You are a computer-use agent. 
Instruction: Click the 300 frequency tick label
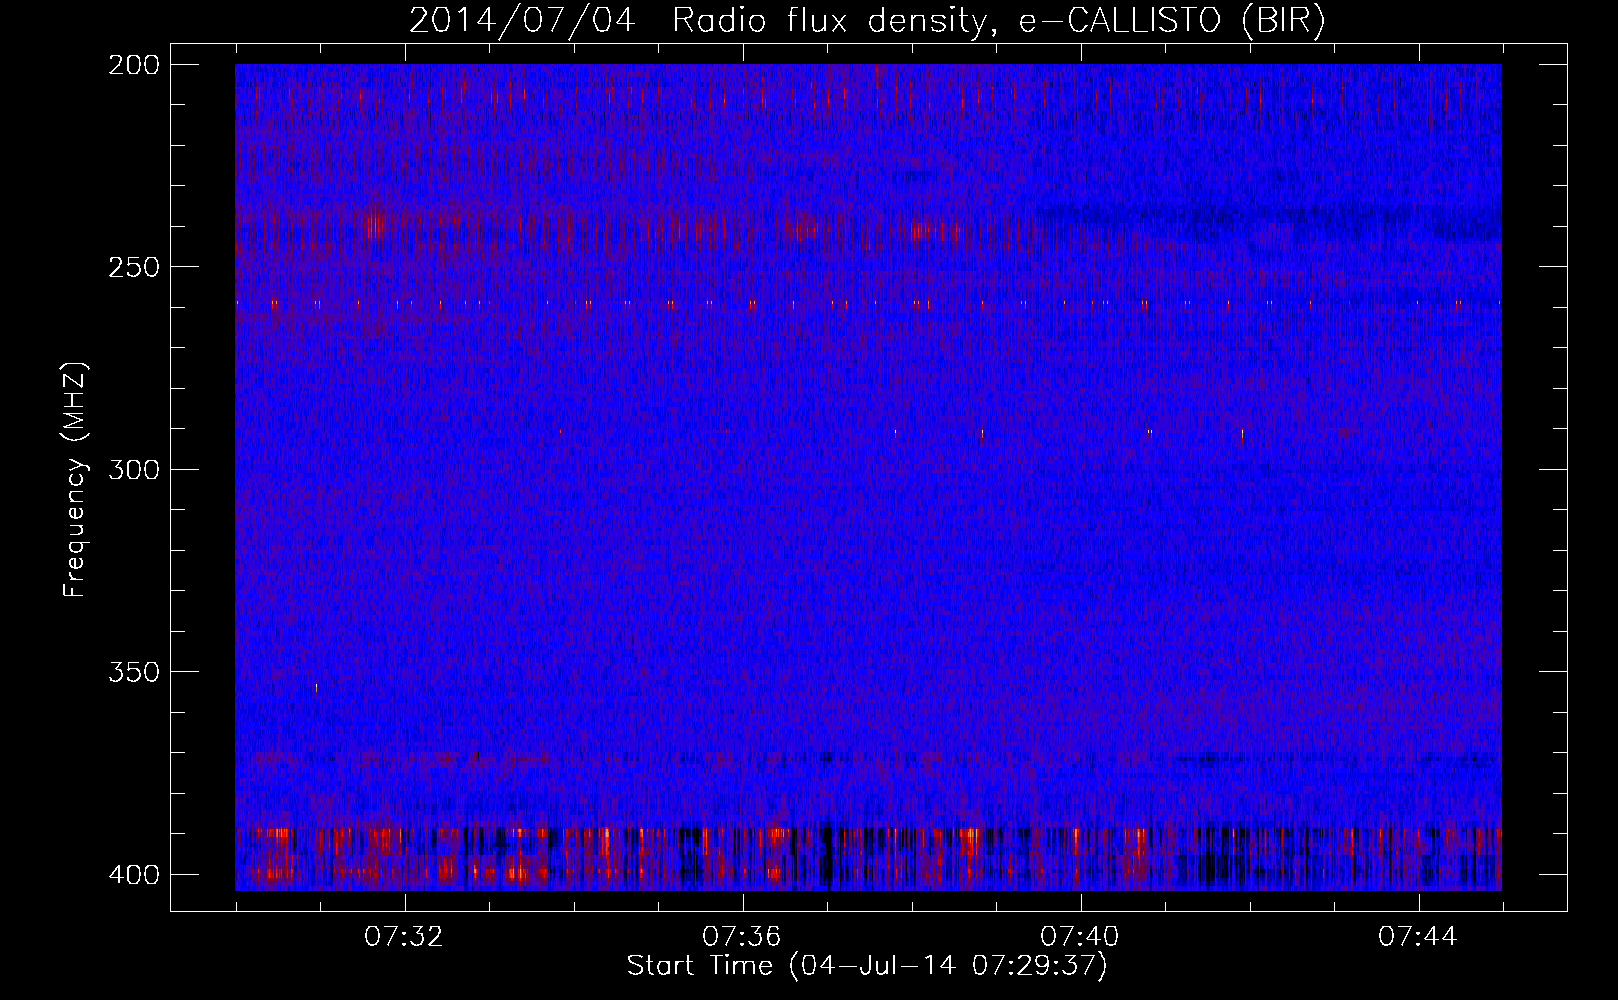coord(133,469)
